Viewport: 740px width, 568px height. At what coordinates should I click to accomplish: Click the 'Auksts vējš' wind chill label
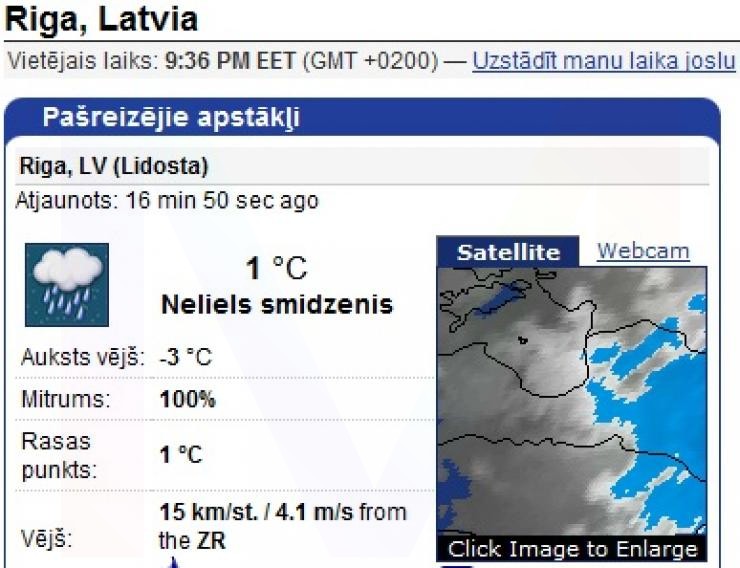click(80, 357)
